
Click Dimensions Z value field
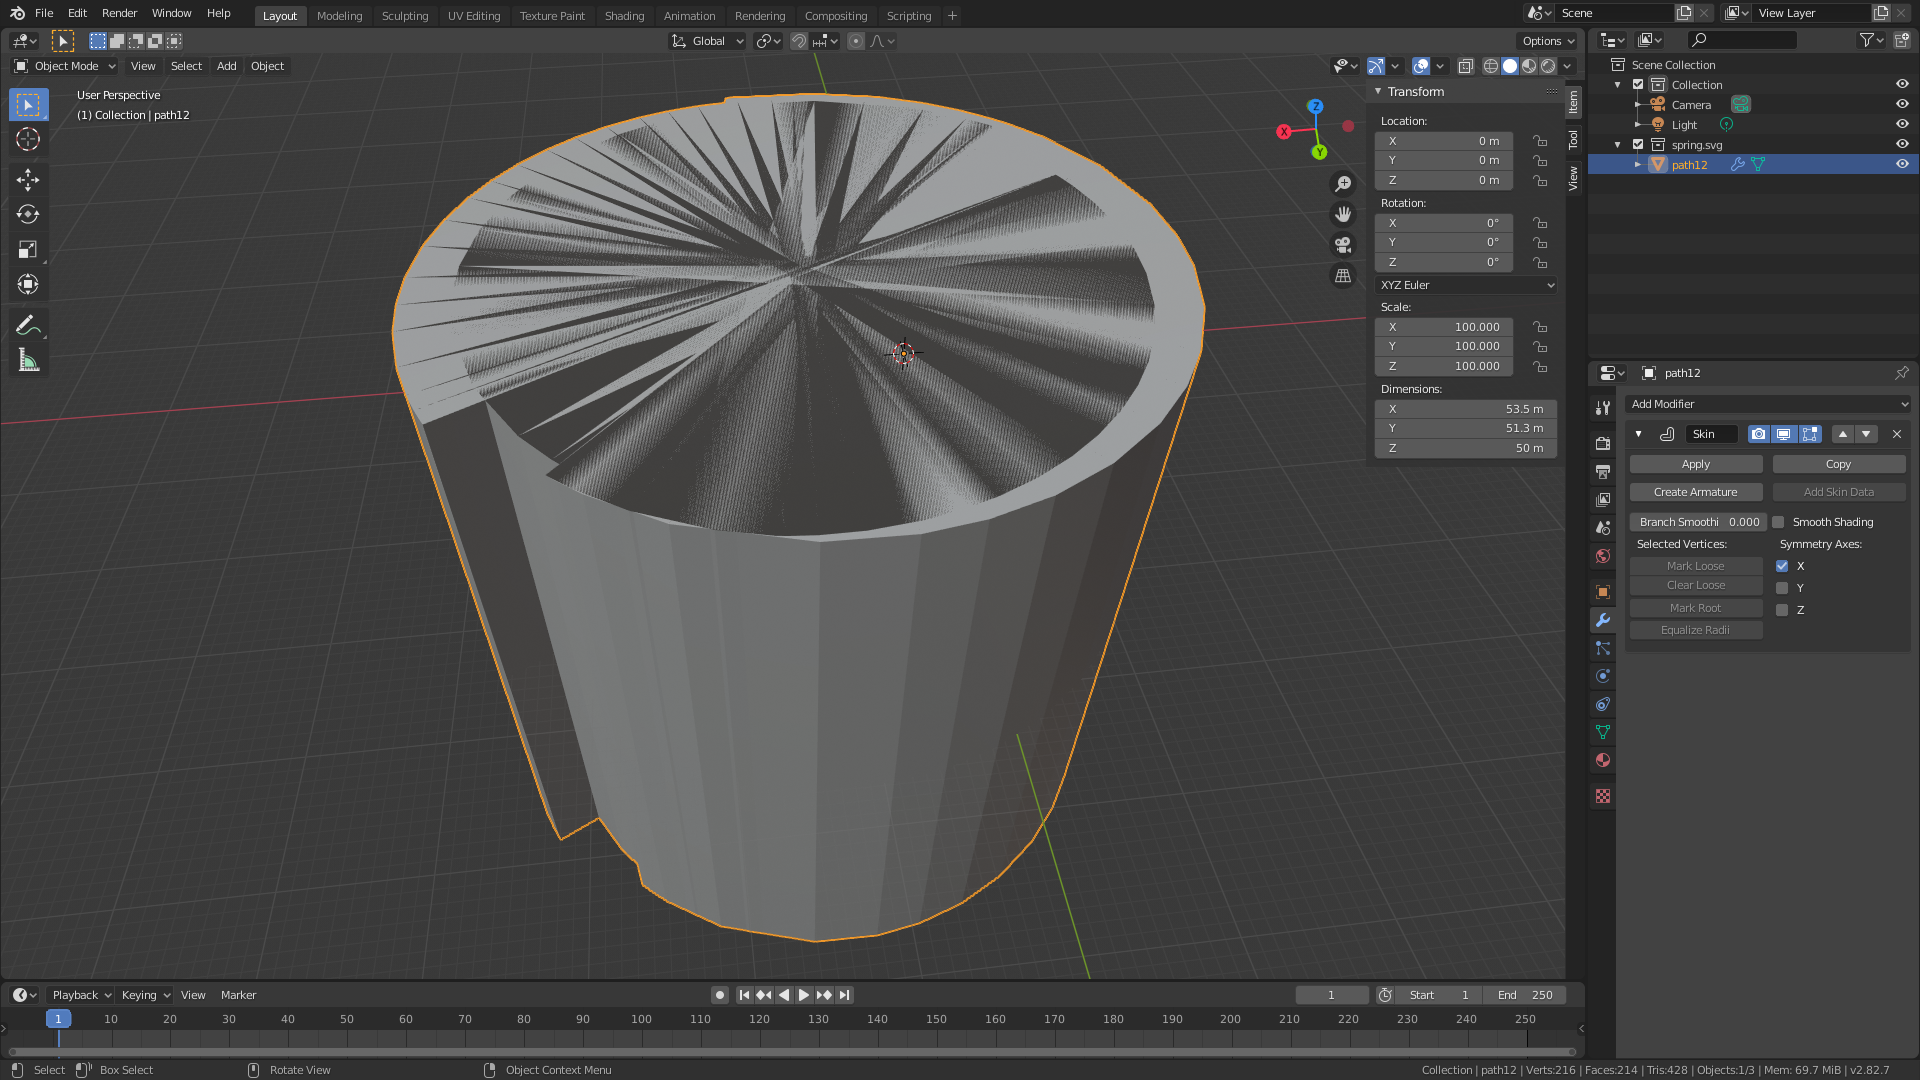[x=1466, y=448]
